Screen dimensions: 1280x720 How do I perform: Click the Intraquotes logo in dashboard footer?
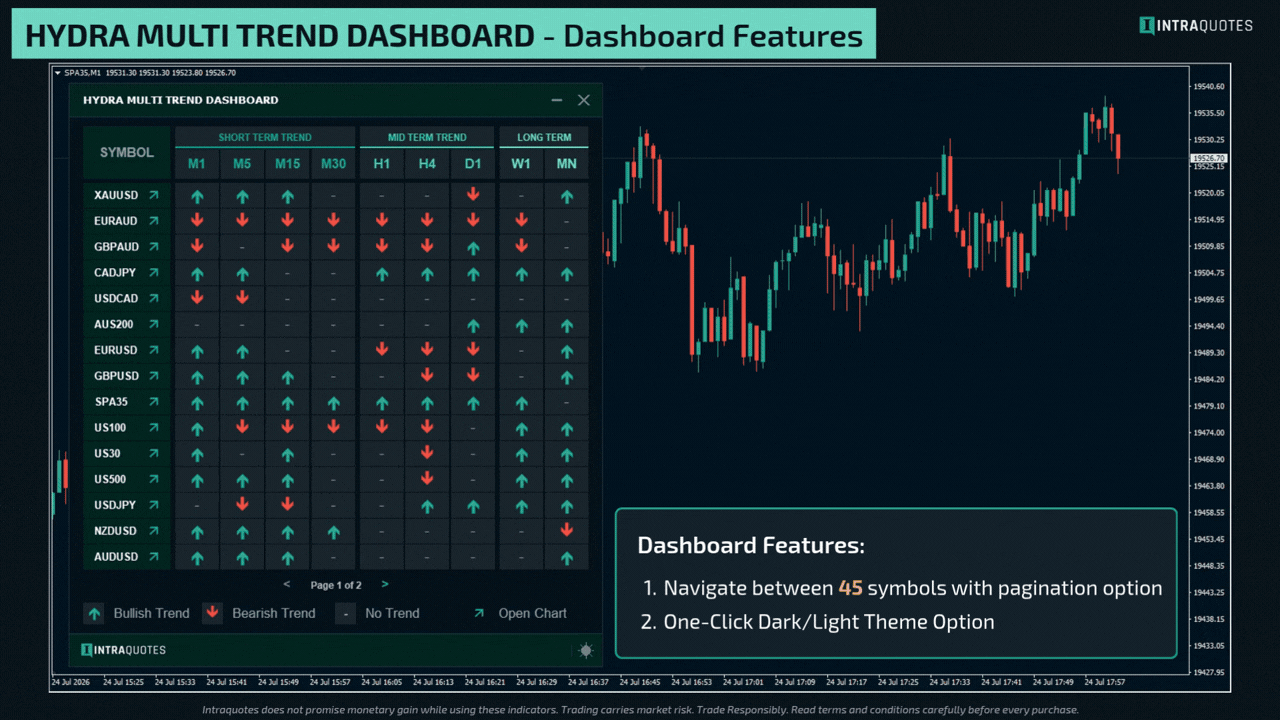coord(123,650)
